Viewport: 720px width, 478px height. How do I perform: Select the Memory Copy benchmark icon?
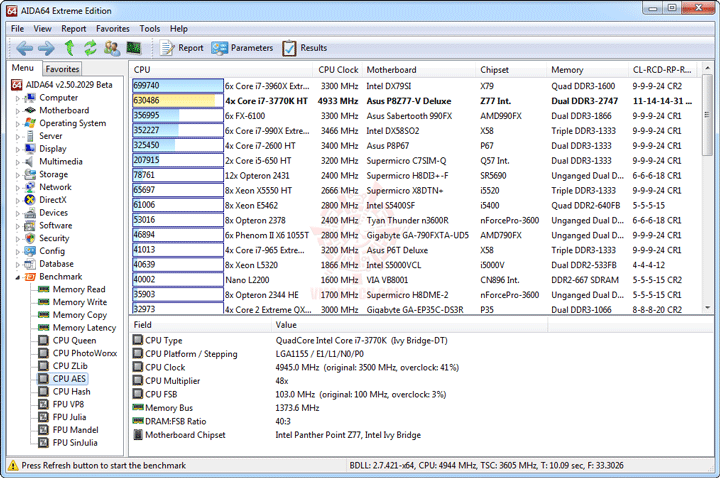pyautogui.click(x=44, y=315)
